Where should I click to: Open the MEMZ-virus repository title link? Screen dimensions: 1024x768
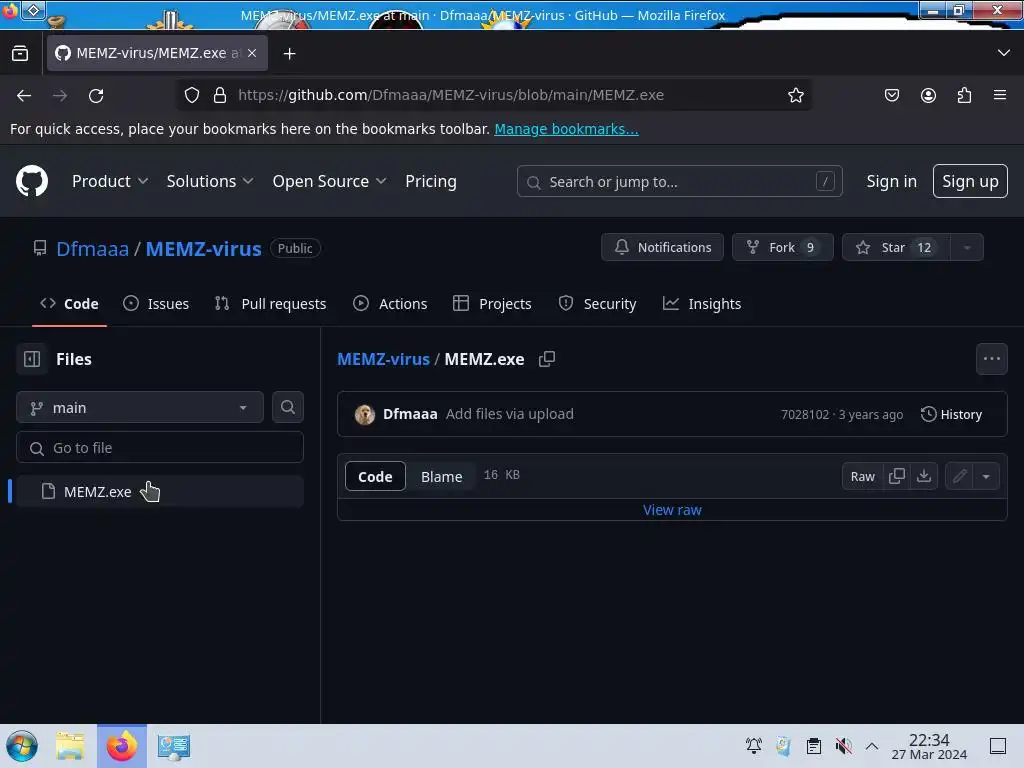(x=204, y=249)
